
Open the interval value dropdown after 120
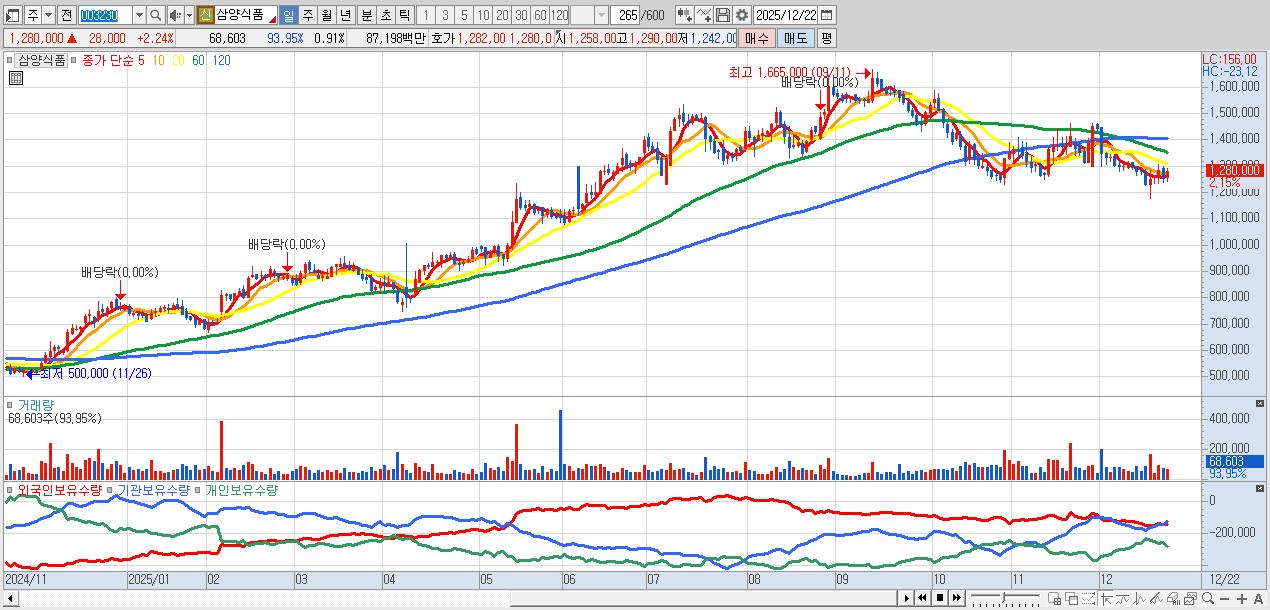(x=601, y=15)
